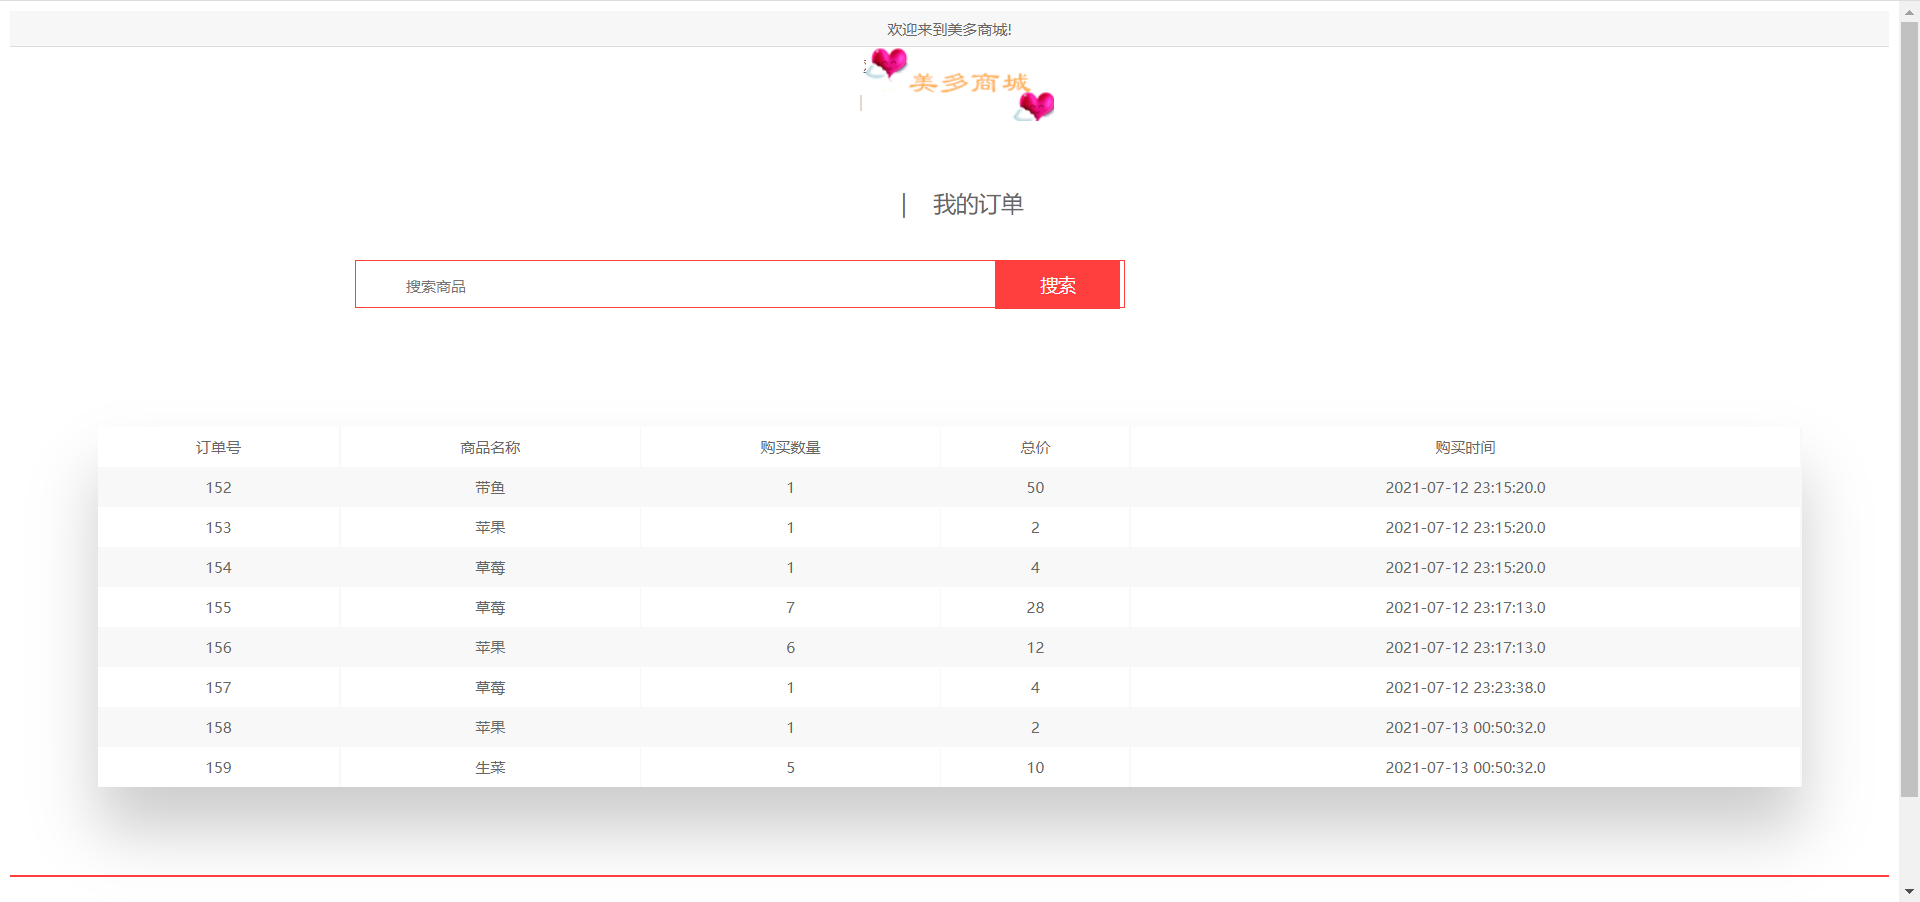Click the 商品名称 column header
The height and width of the screenshot is (902, 1920).
(x=490, y=447)
